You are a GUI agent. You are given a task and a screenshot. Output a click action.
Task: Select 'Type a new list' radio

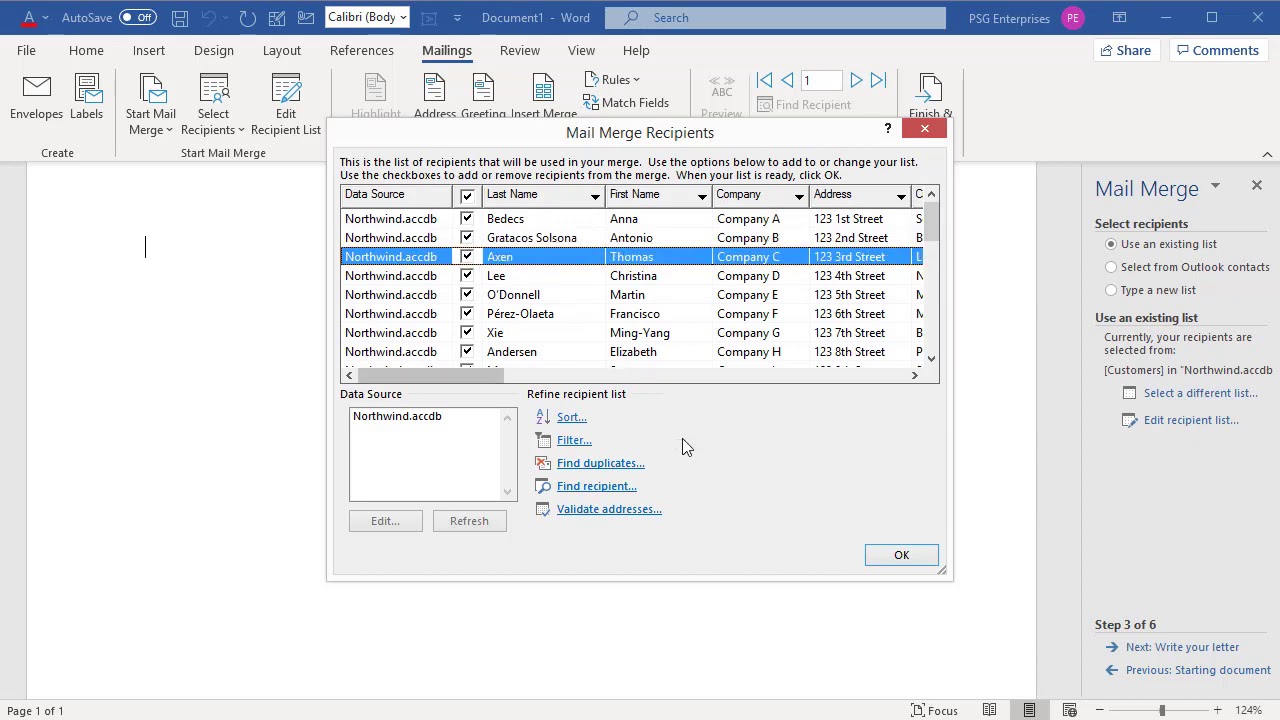click(x=1111, y=290)
